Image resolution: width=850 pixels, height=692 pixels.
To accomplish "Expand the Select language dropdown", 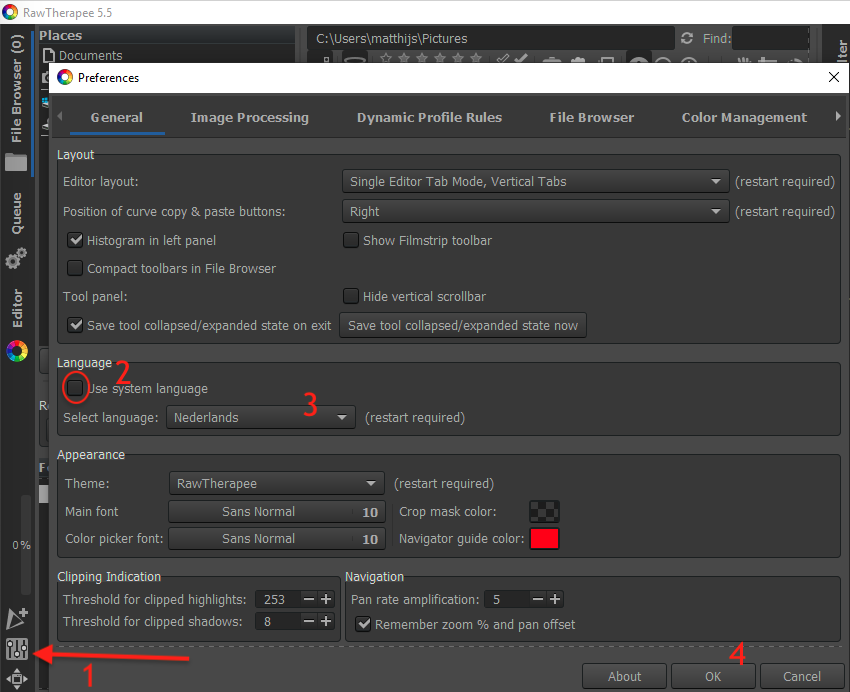I will pyautogui.click(x=261, y=417).
